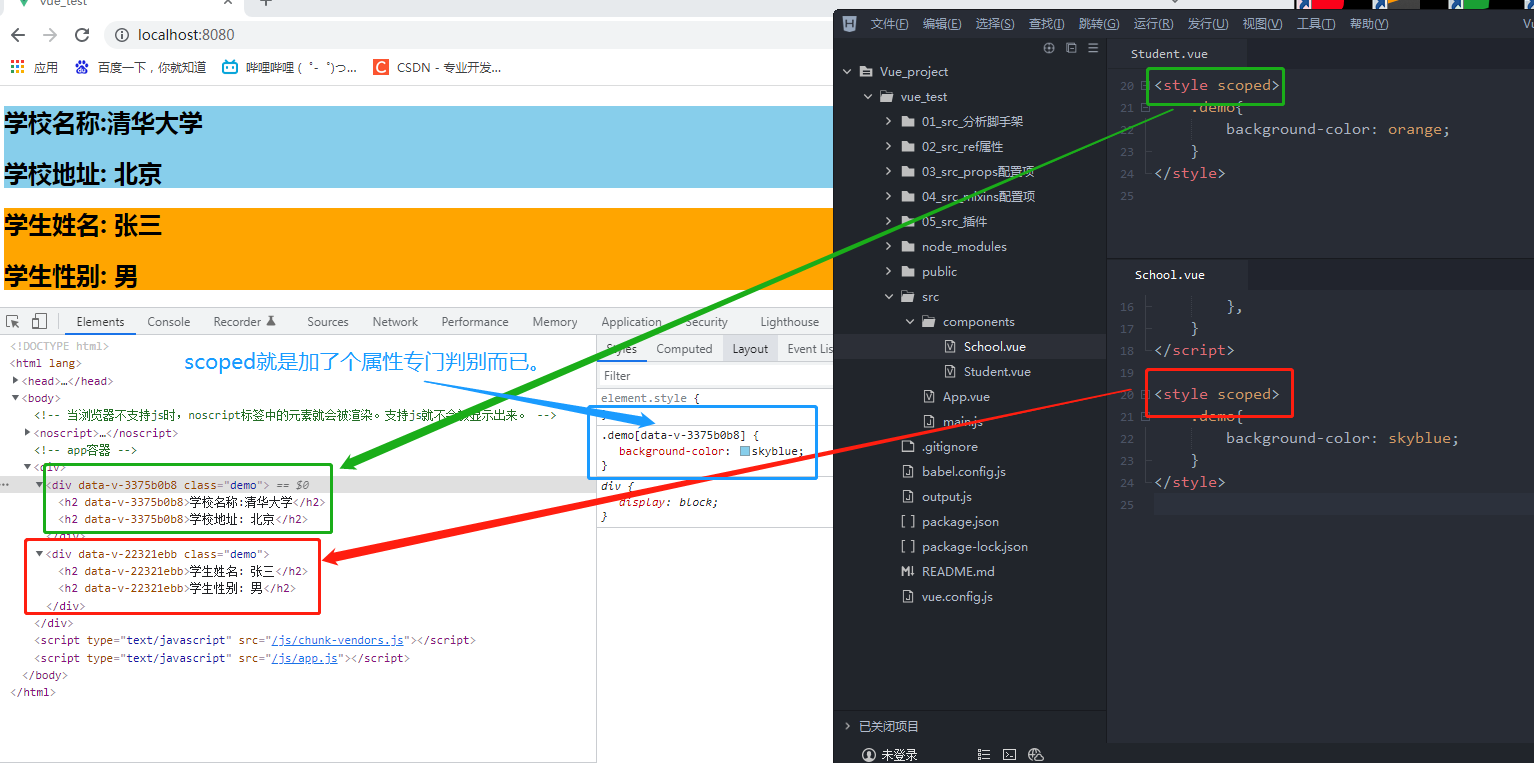Collapse the Vue_project root folder
The image size is (1534, 763).
[x=846, y=72]
